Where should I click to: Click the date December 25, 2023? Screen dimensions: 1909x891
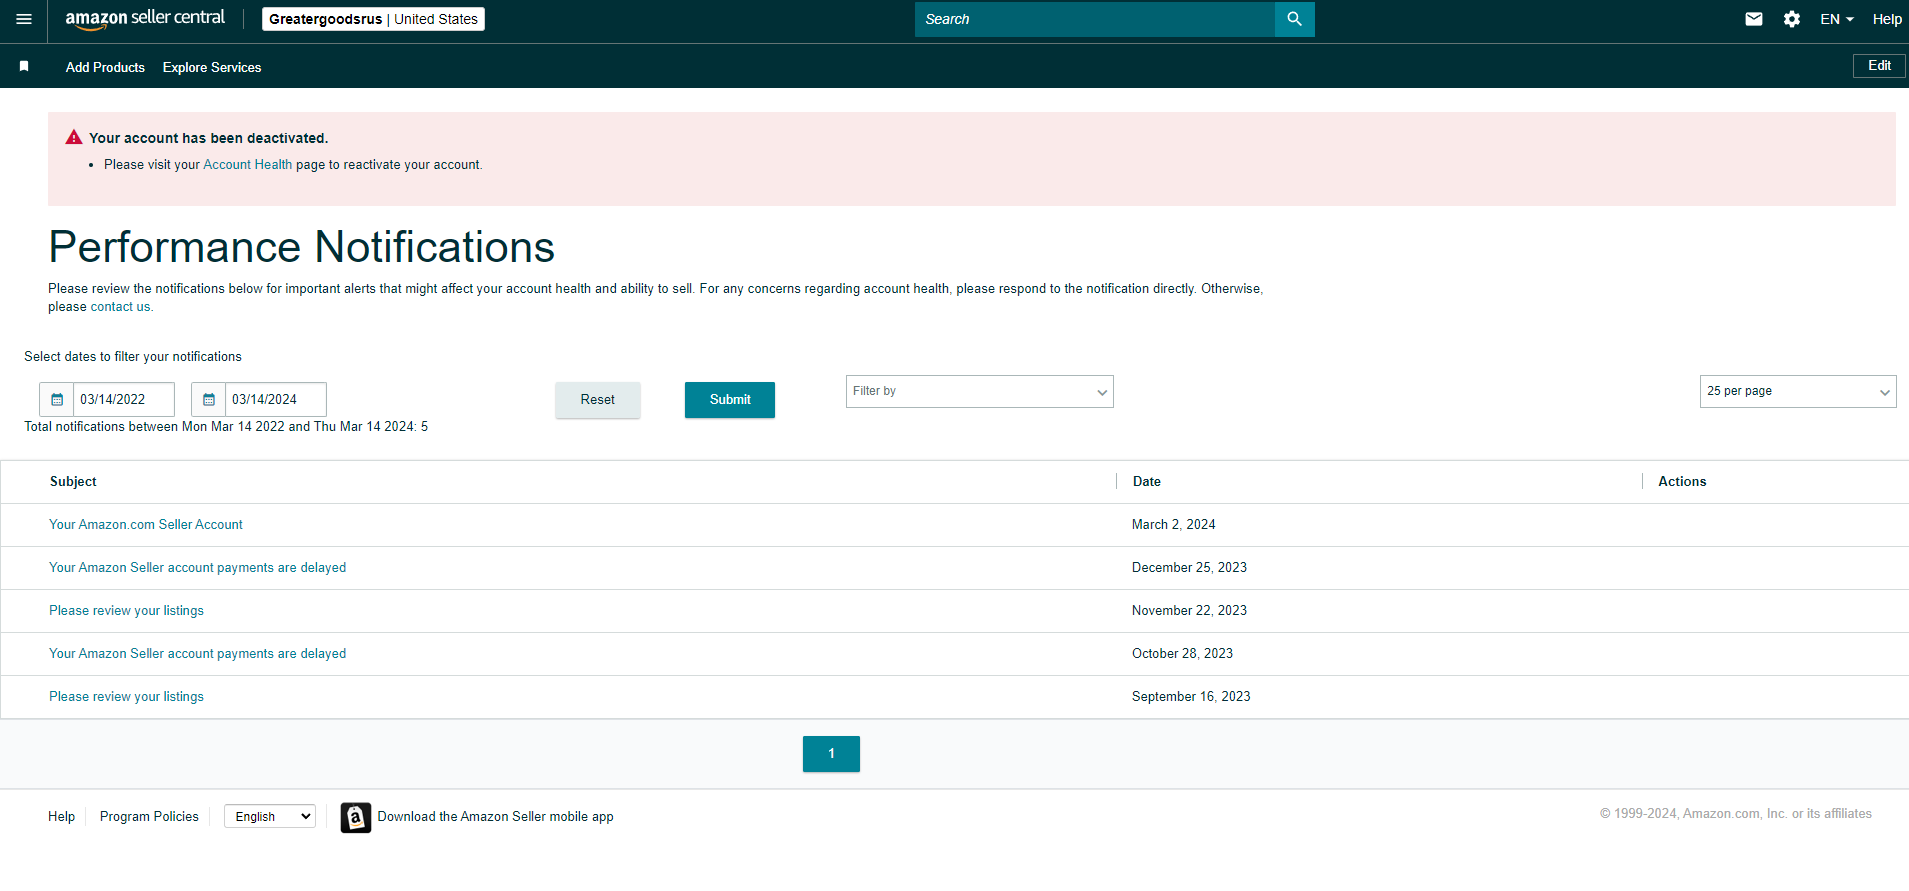coord(1189,567)
